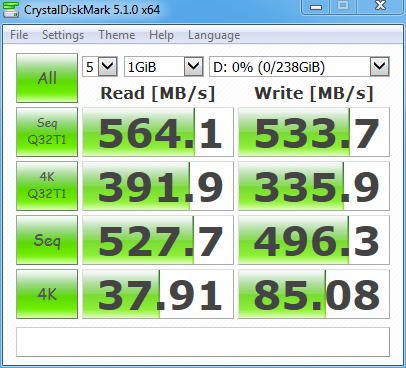Run all benchmarks with the All button
Image resolution: width=406 pixels, height=368 pixels.
[47, 78]
